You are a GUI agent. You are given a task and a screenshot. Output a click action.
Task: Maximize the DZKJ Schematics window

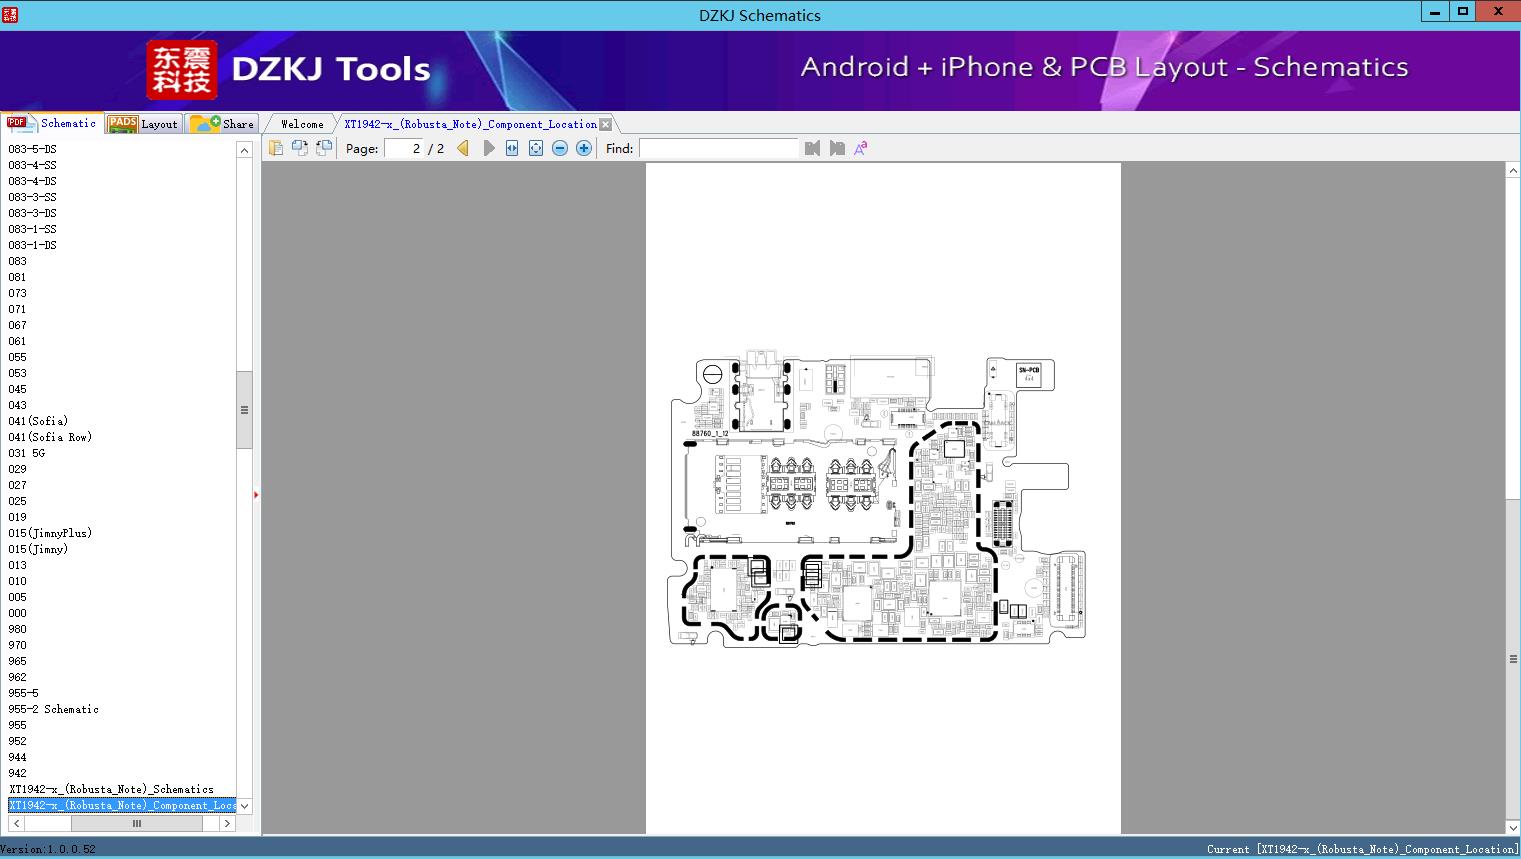pos(1462,12)
